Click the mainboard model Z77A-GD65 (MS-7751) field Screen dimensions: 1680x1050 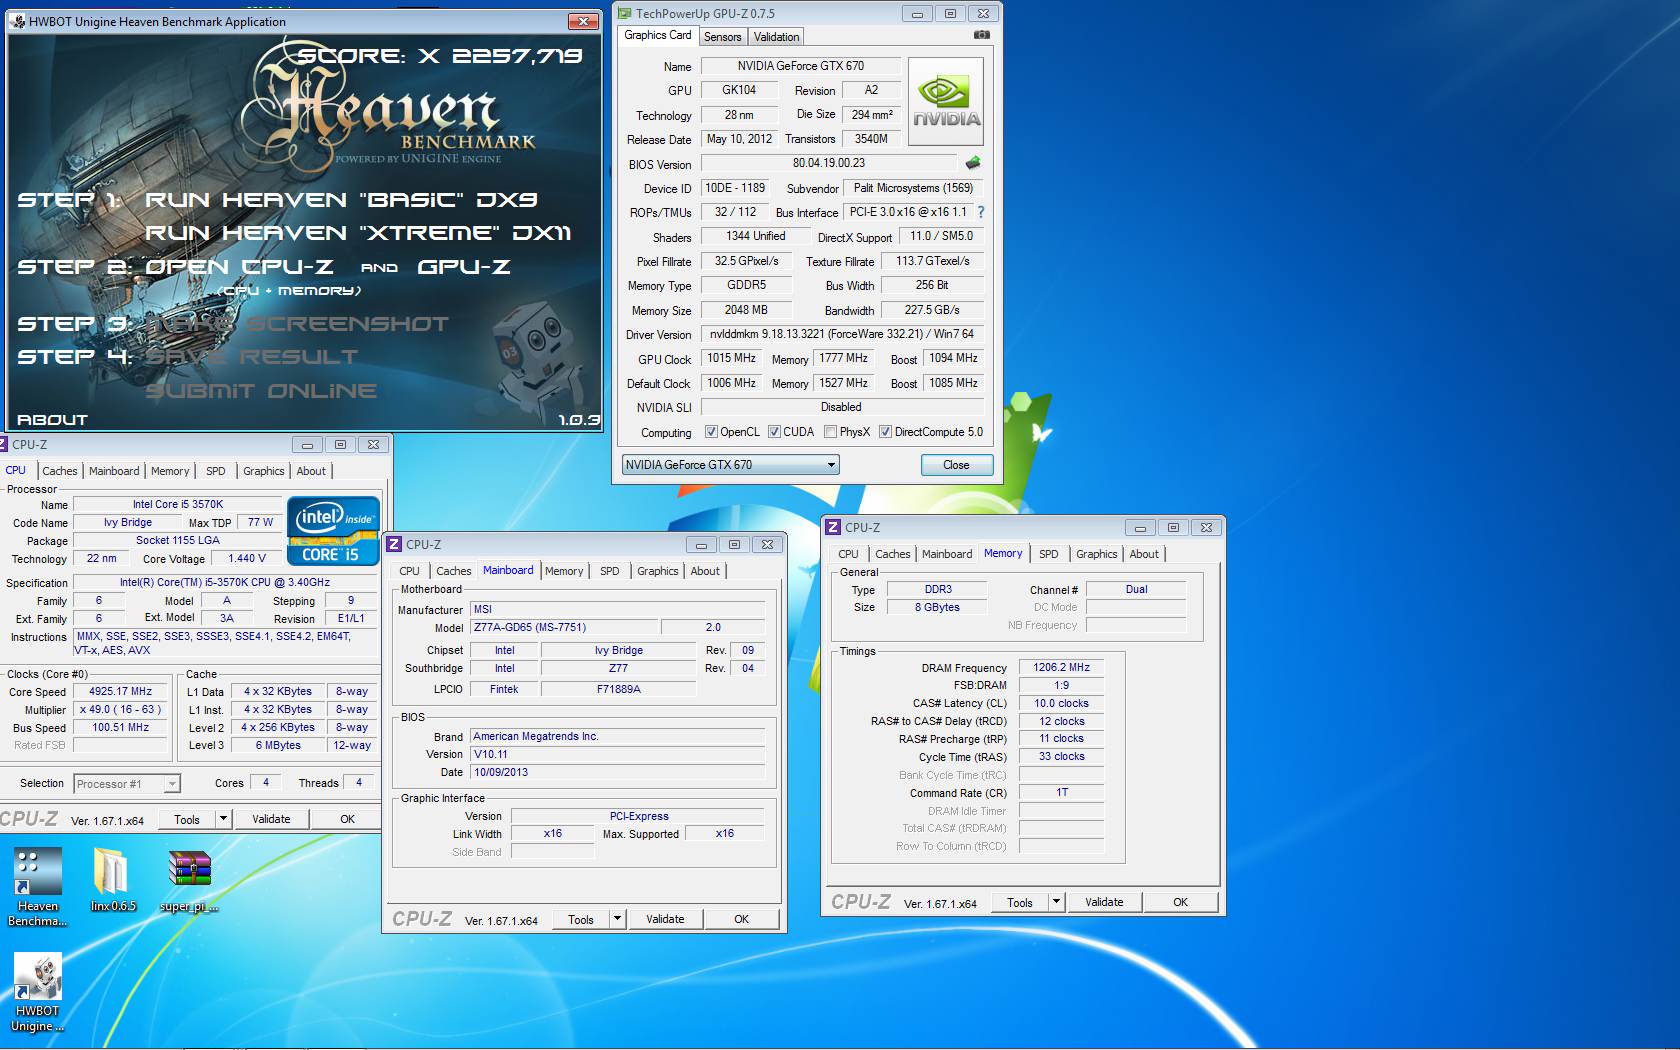point(564,627)
